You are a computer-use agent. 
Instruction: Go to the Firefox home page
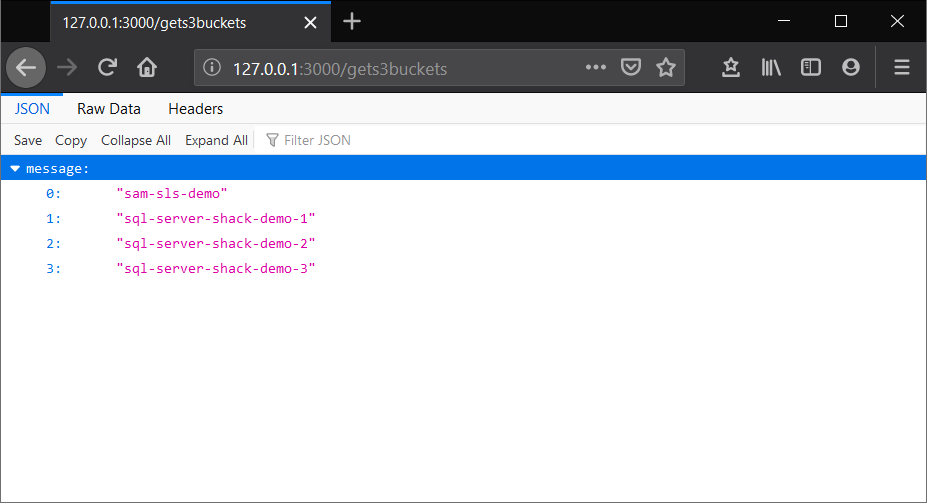(147, 68)
